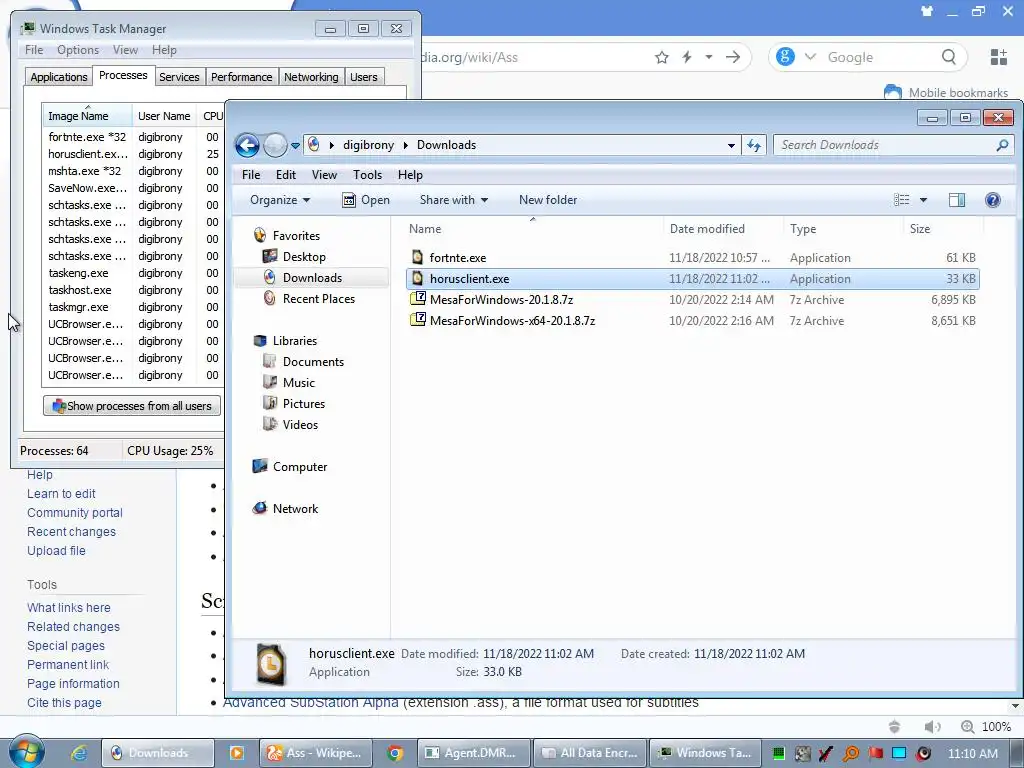Open the Explorer Edit menu
This screenshot has width=1024, height=768.
click(x=285, y=175)
